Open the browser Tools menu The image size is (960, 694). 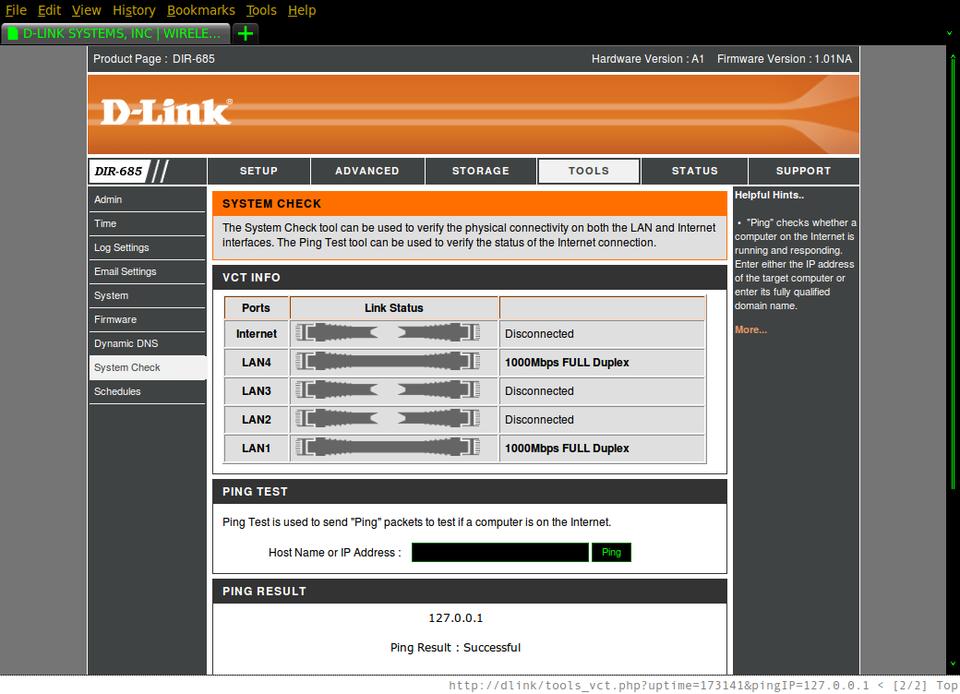pyautogui.click(x=261, y=10)
